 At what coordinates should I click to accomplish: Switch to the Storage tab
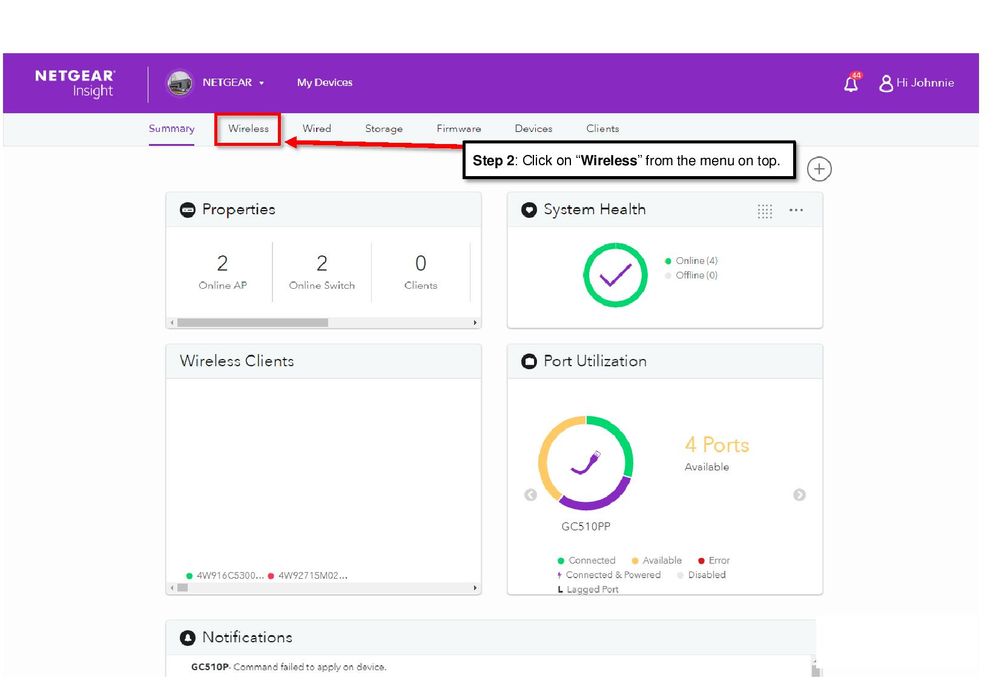coord(384,129)
